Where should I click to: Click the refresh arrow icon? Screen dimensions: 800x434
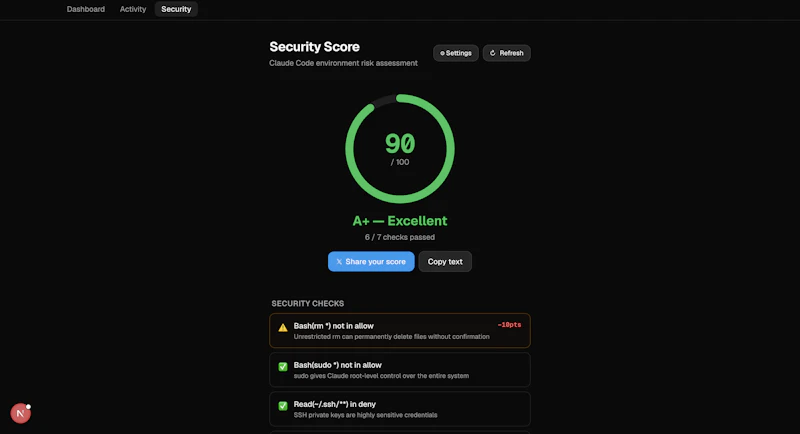(493, 53)
